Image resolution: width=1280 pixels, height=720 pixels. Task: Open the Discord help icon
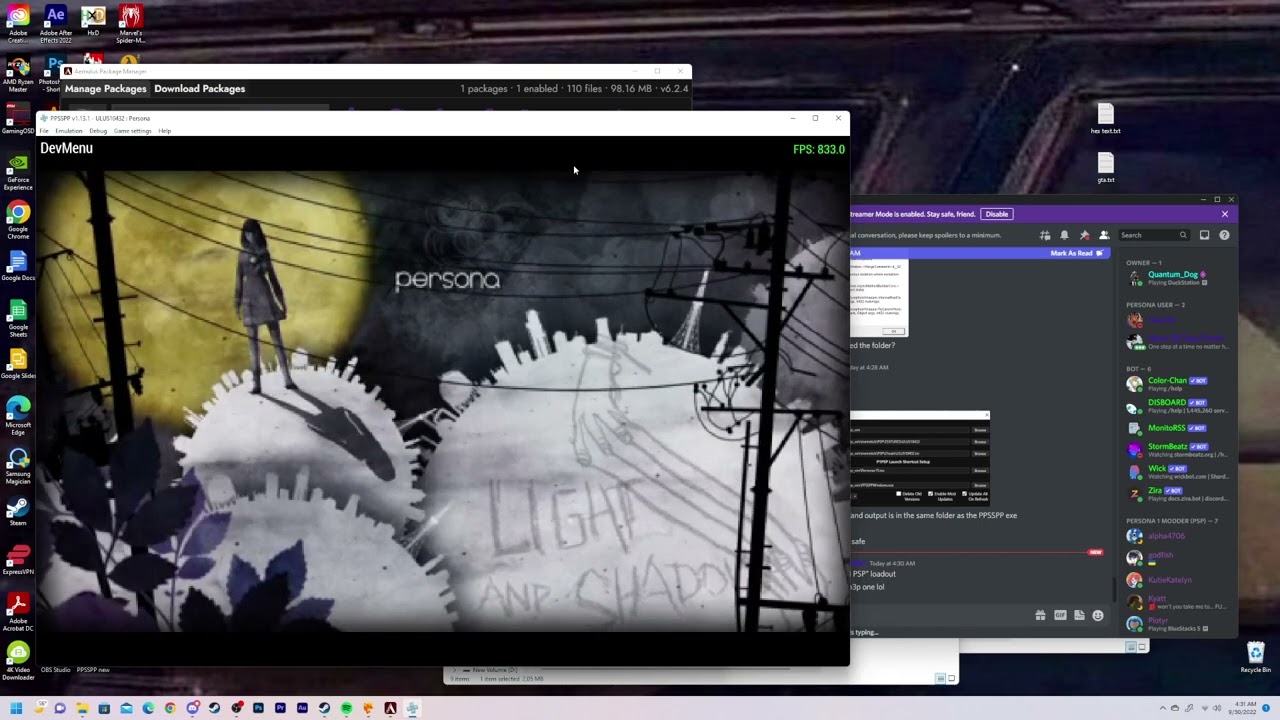coord(1224,235)
